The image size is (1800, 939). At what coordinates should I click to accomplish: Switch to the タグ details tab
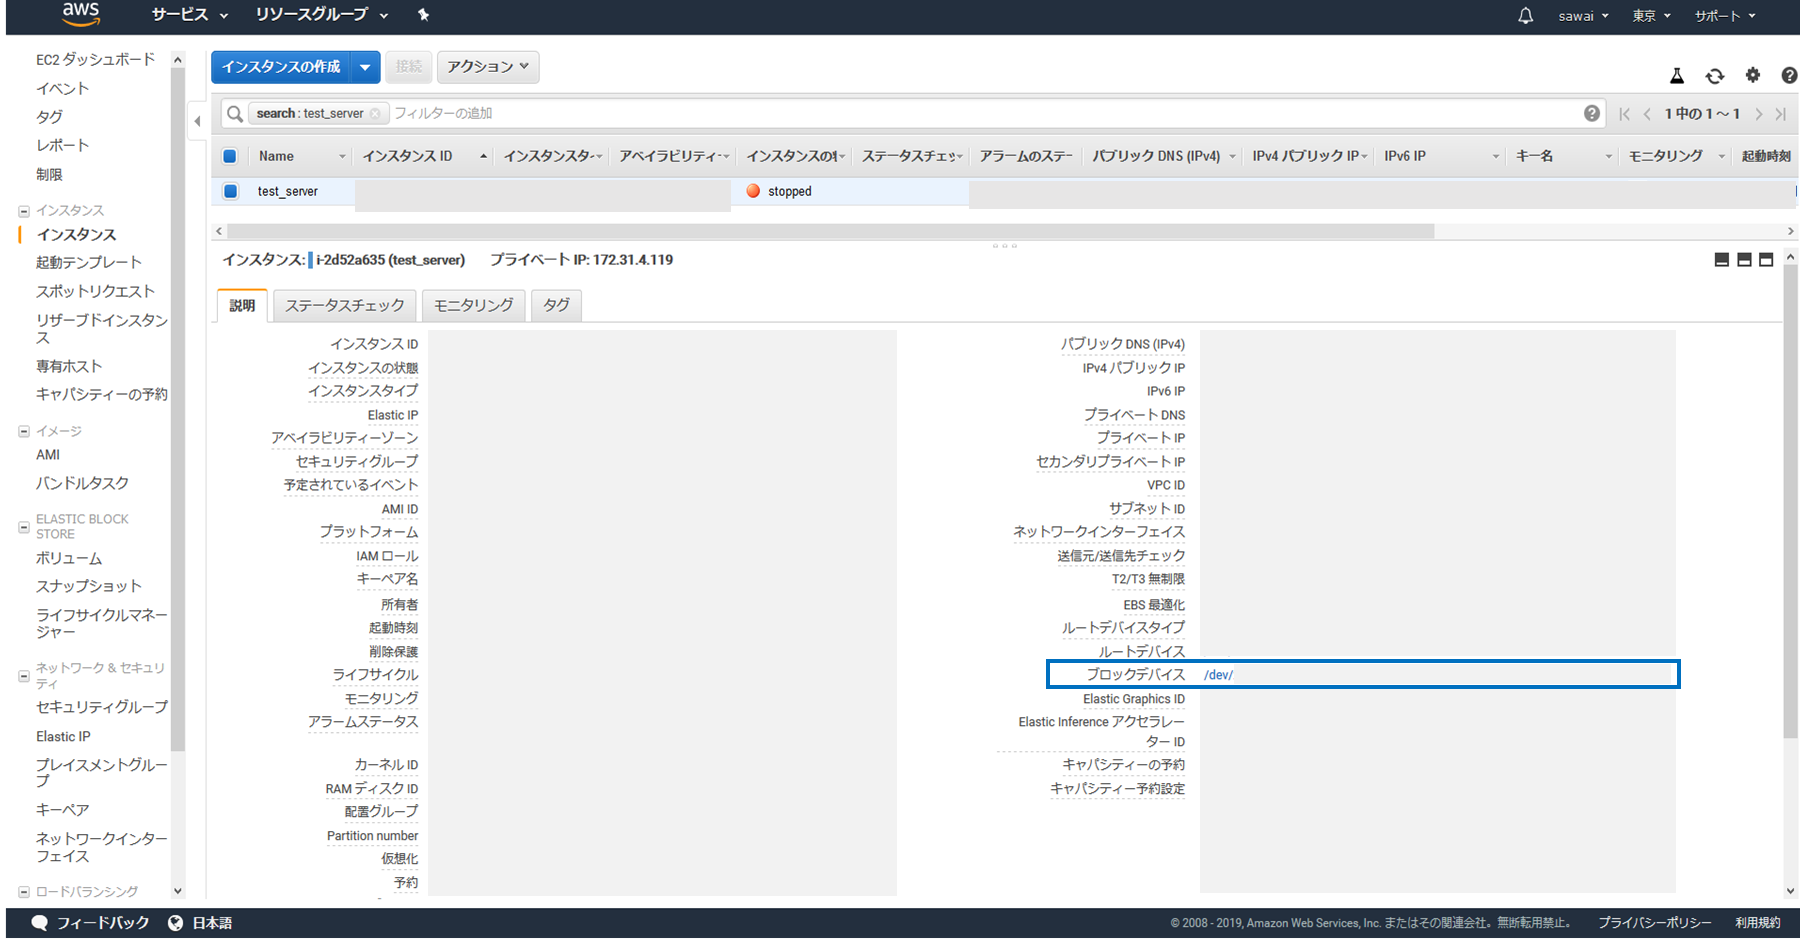[x=557, y=305]
